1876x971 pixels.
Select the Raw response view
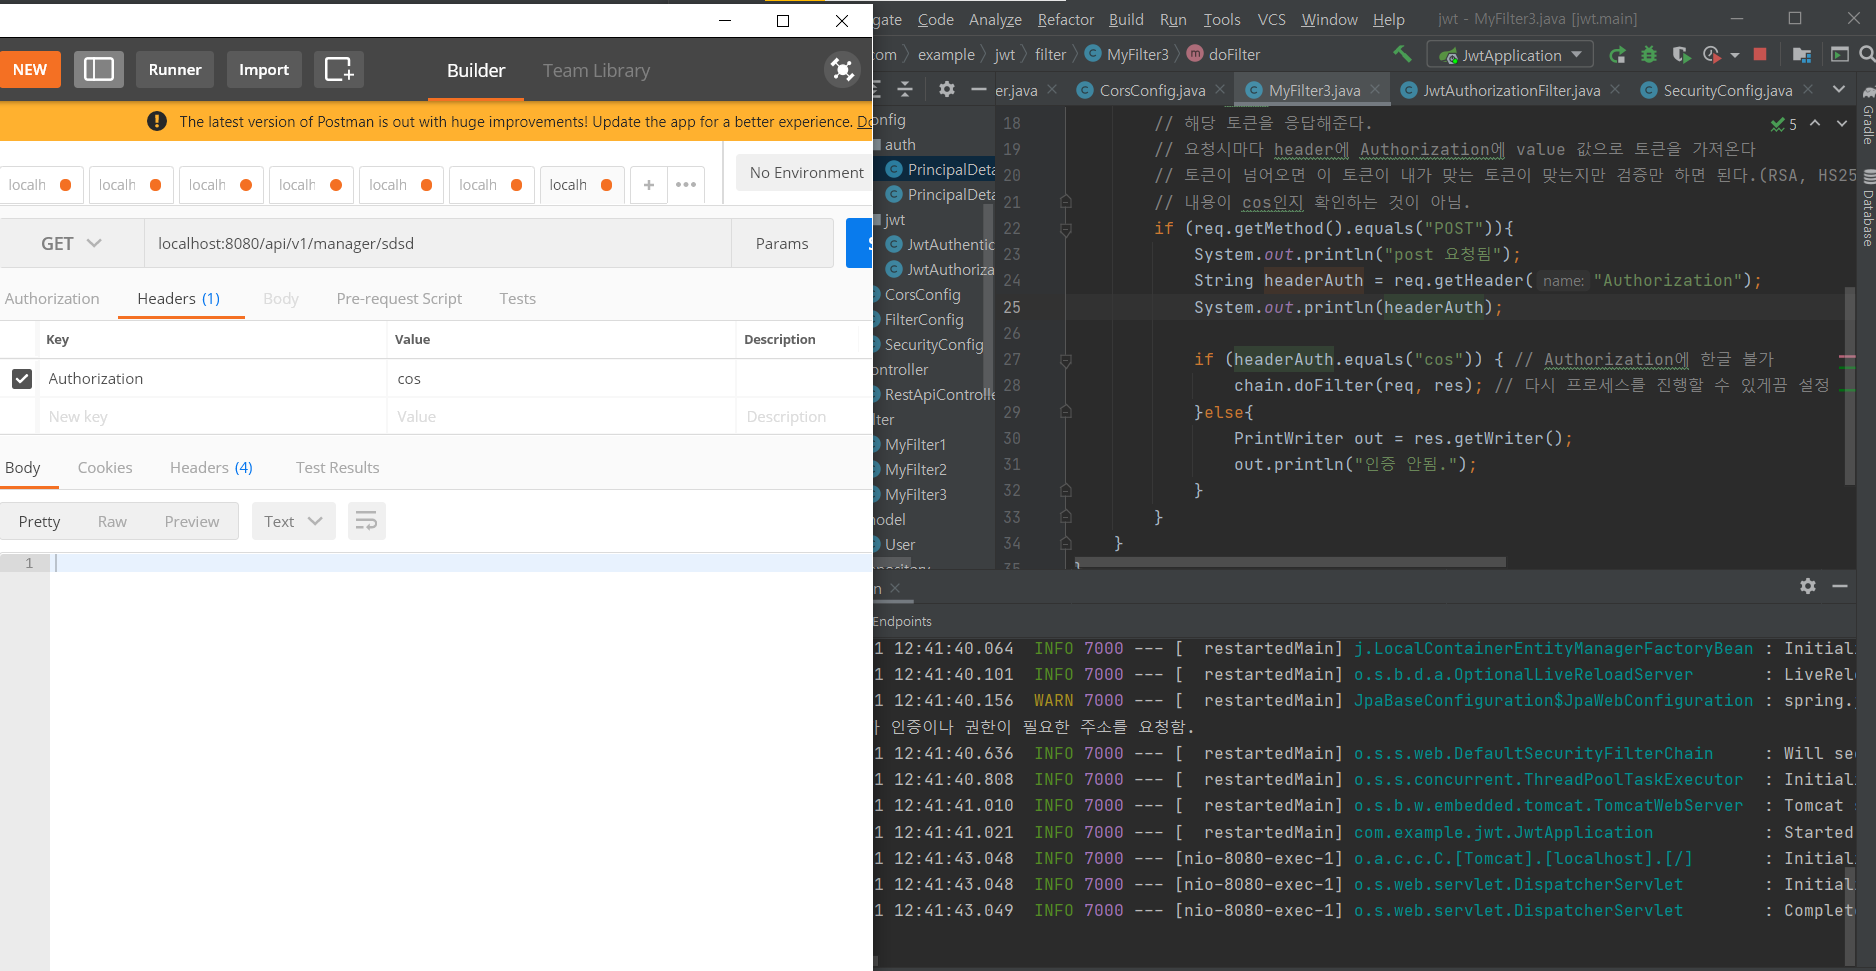pos(112,522)
